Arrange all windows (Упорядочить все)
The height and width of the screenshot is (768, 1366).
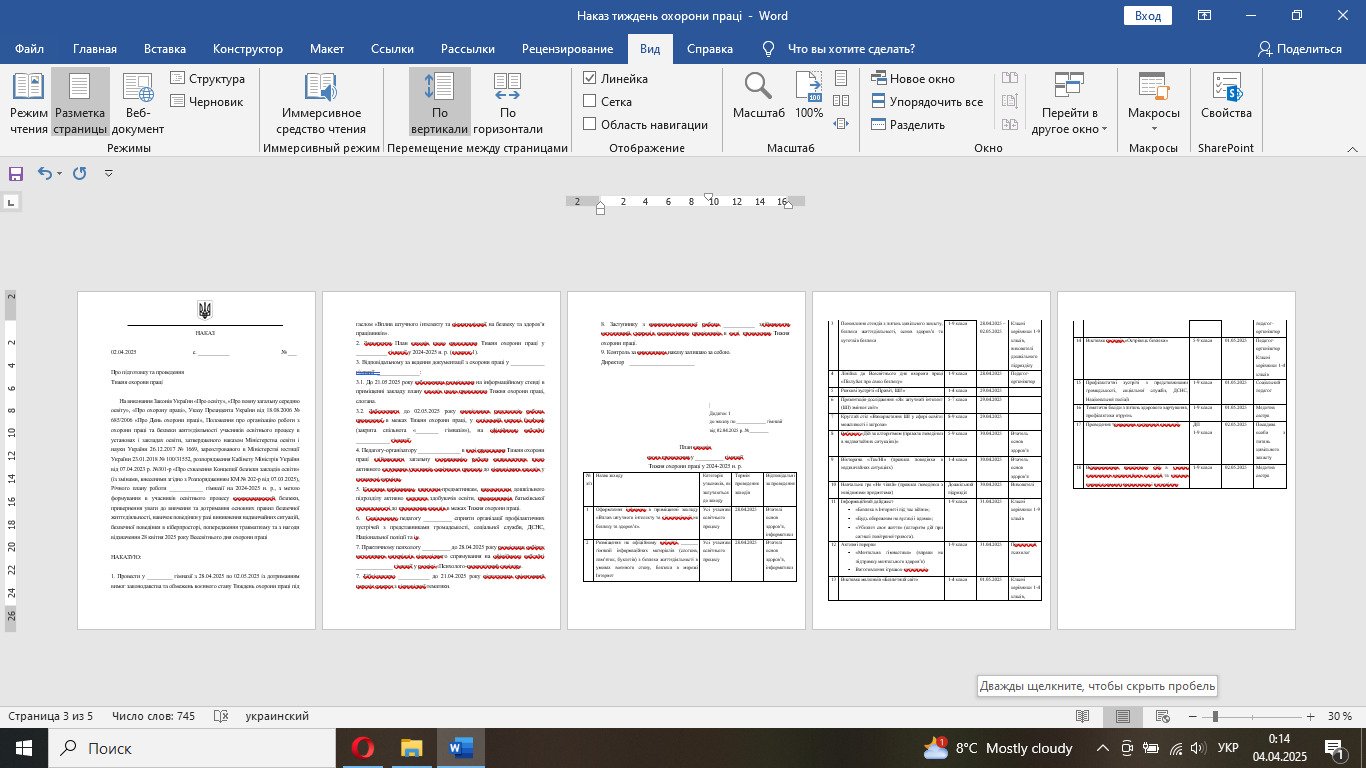coord(927,102)
